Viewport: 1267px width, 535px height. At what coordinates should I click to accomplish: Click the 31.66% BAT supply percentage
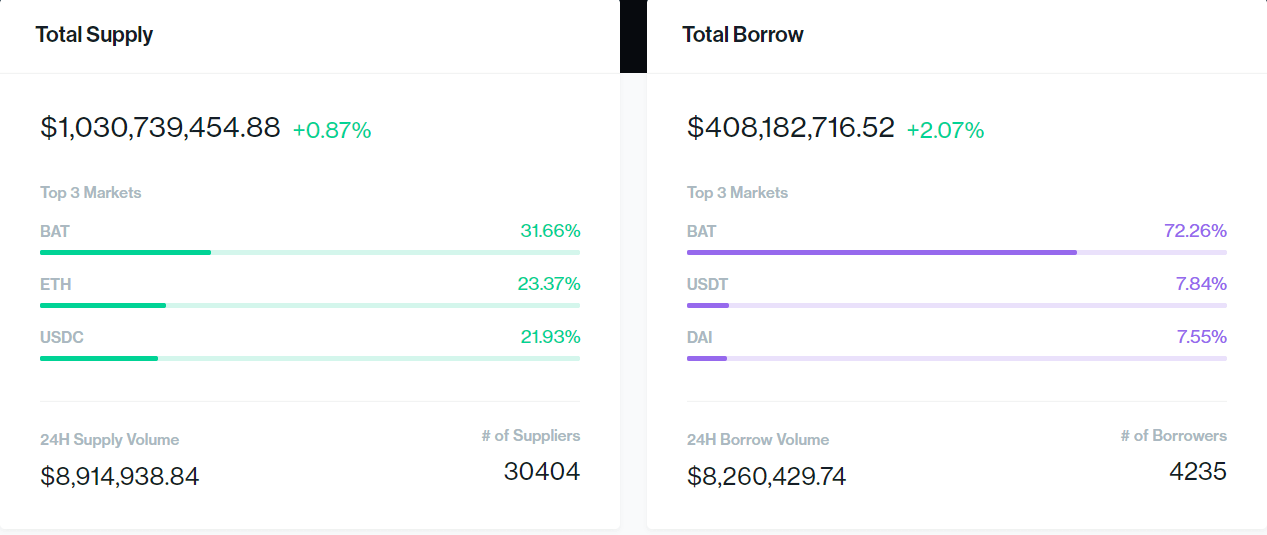point(549,231)
